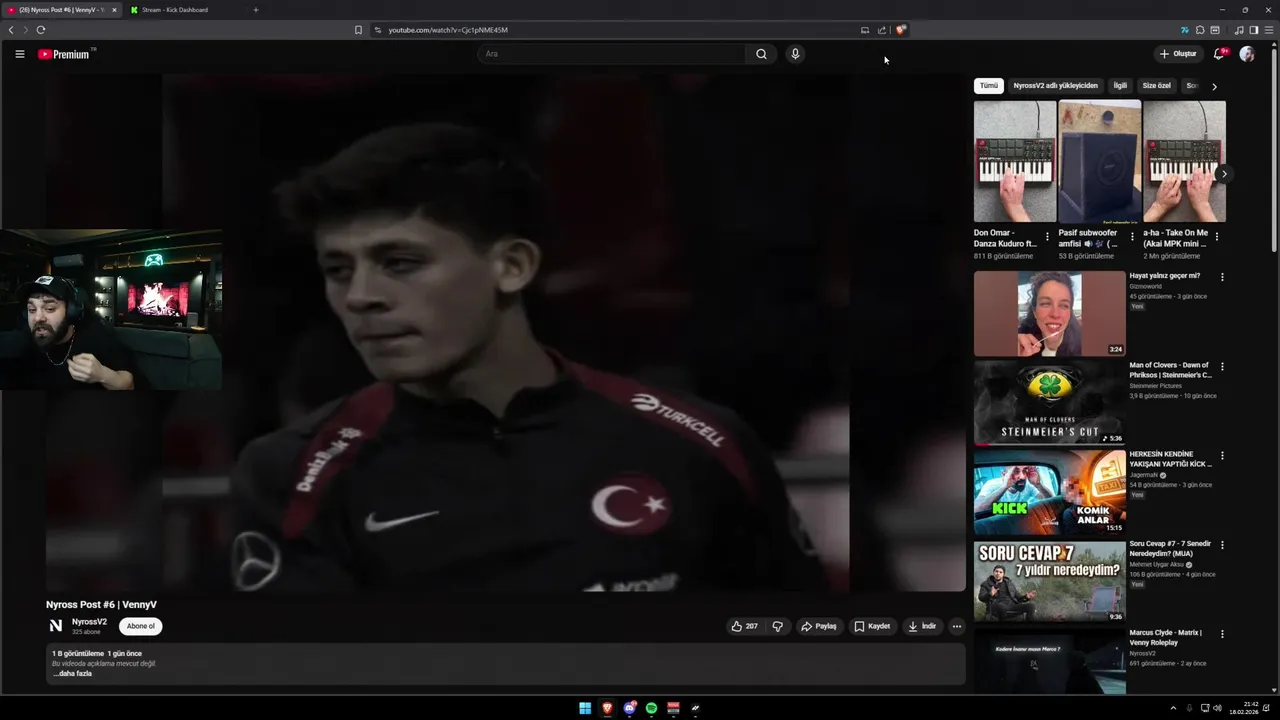
Task: Open the browser main menu icon
Action: click(x=1270, y=30)
